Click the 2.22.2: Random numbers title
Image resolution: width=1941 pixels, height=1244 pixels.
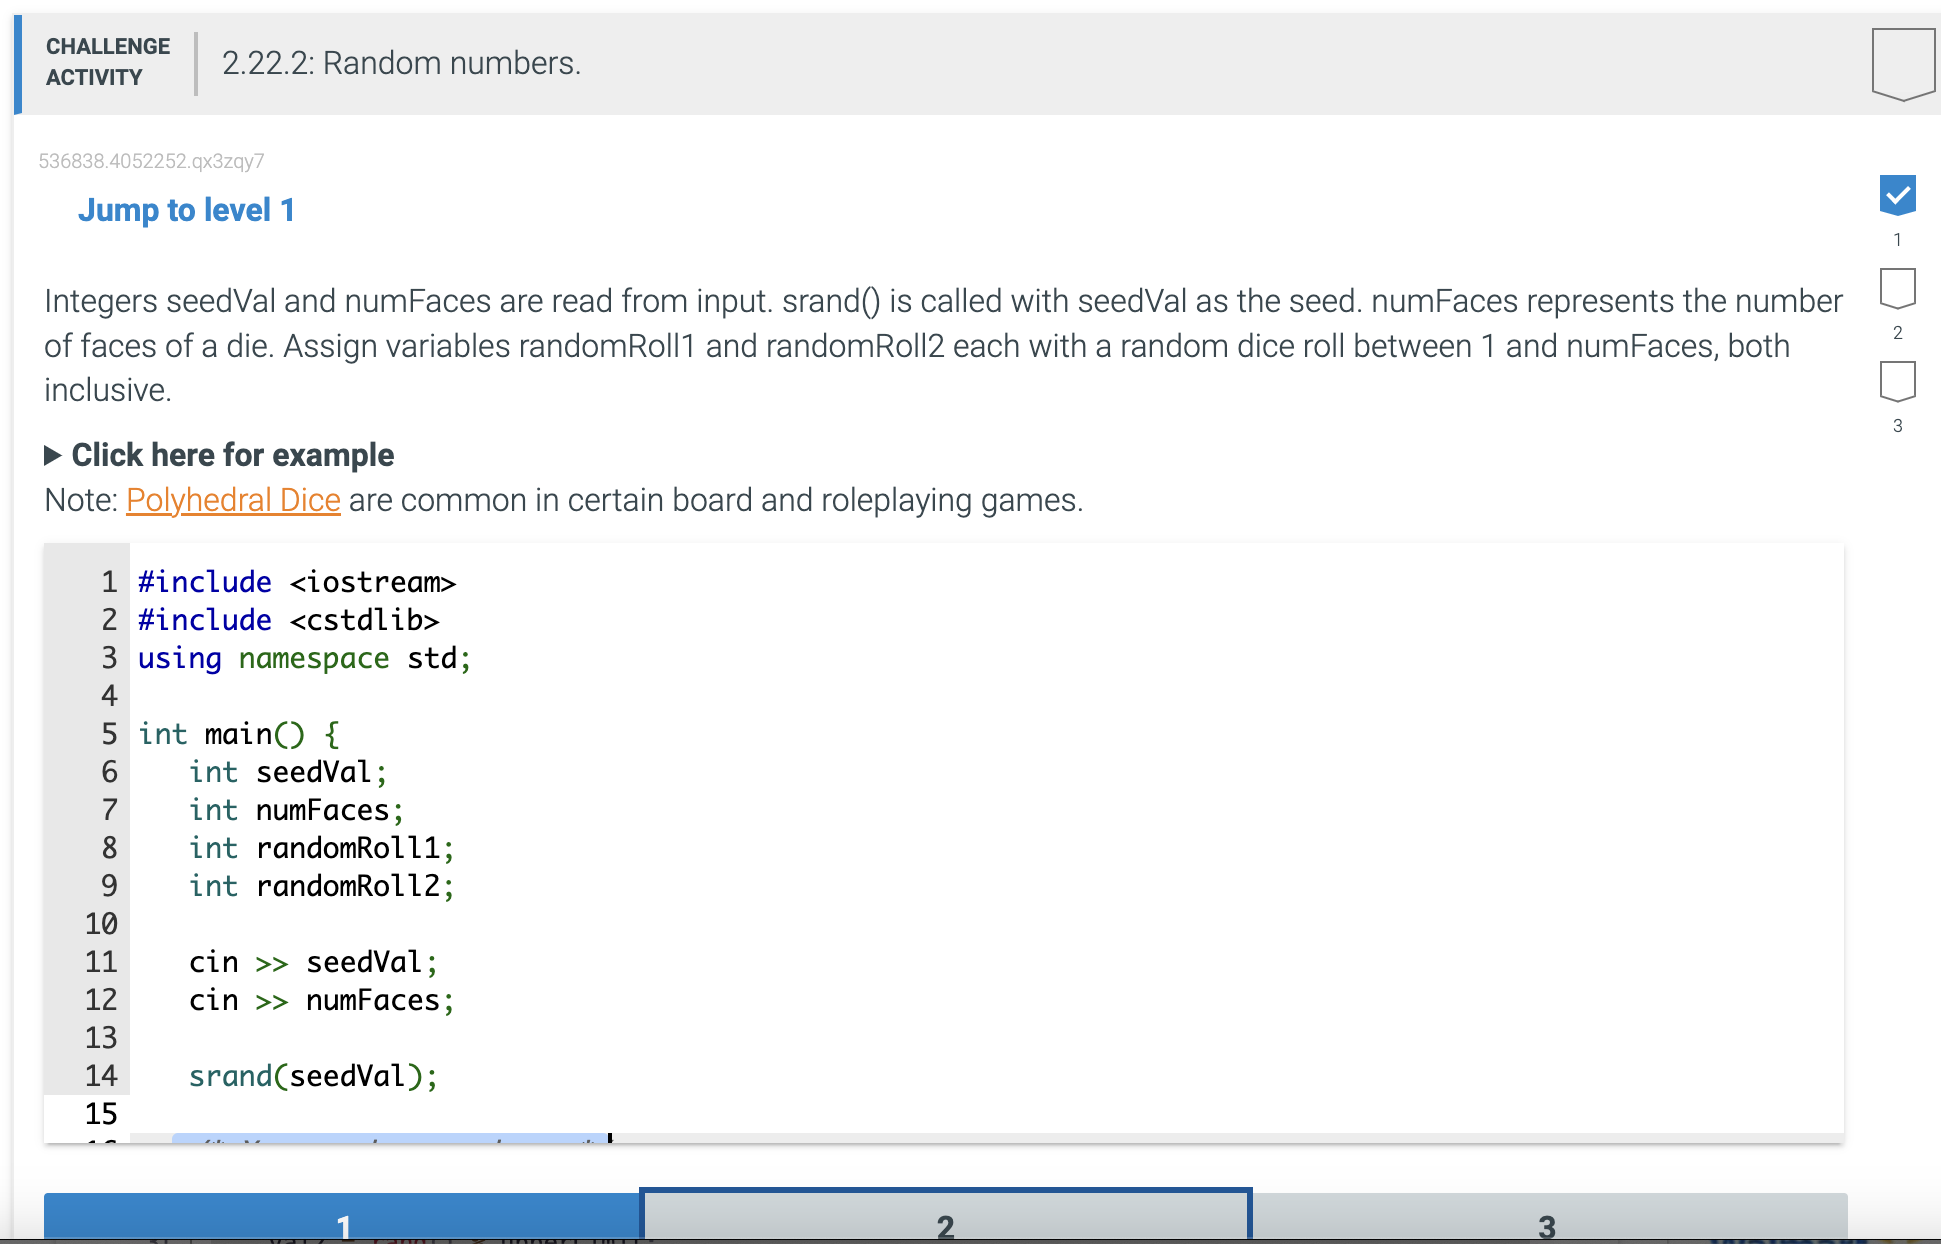point(401,63)
